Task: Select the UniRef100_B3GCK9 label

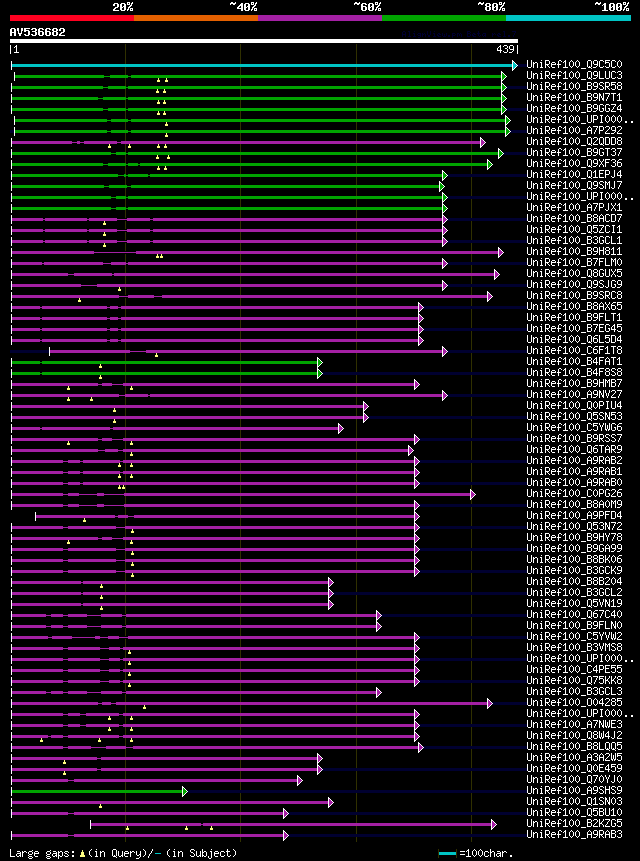Action: pyautogui.click(x=574, y=571)
